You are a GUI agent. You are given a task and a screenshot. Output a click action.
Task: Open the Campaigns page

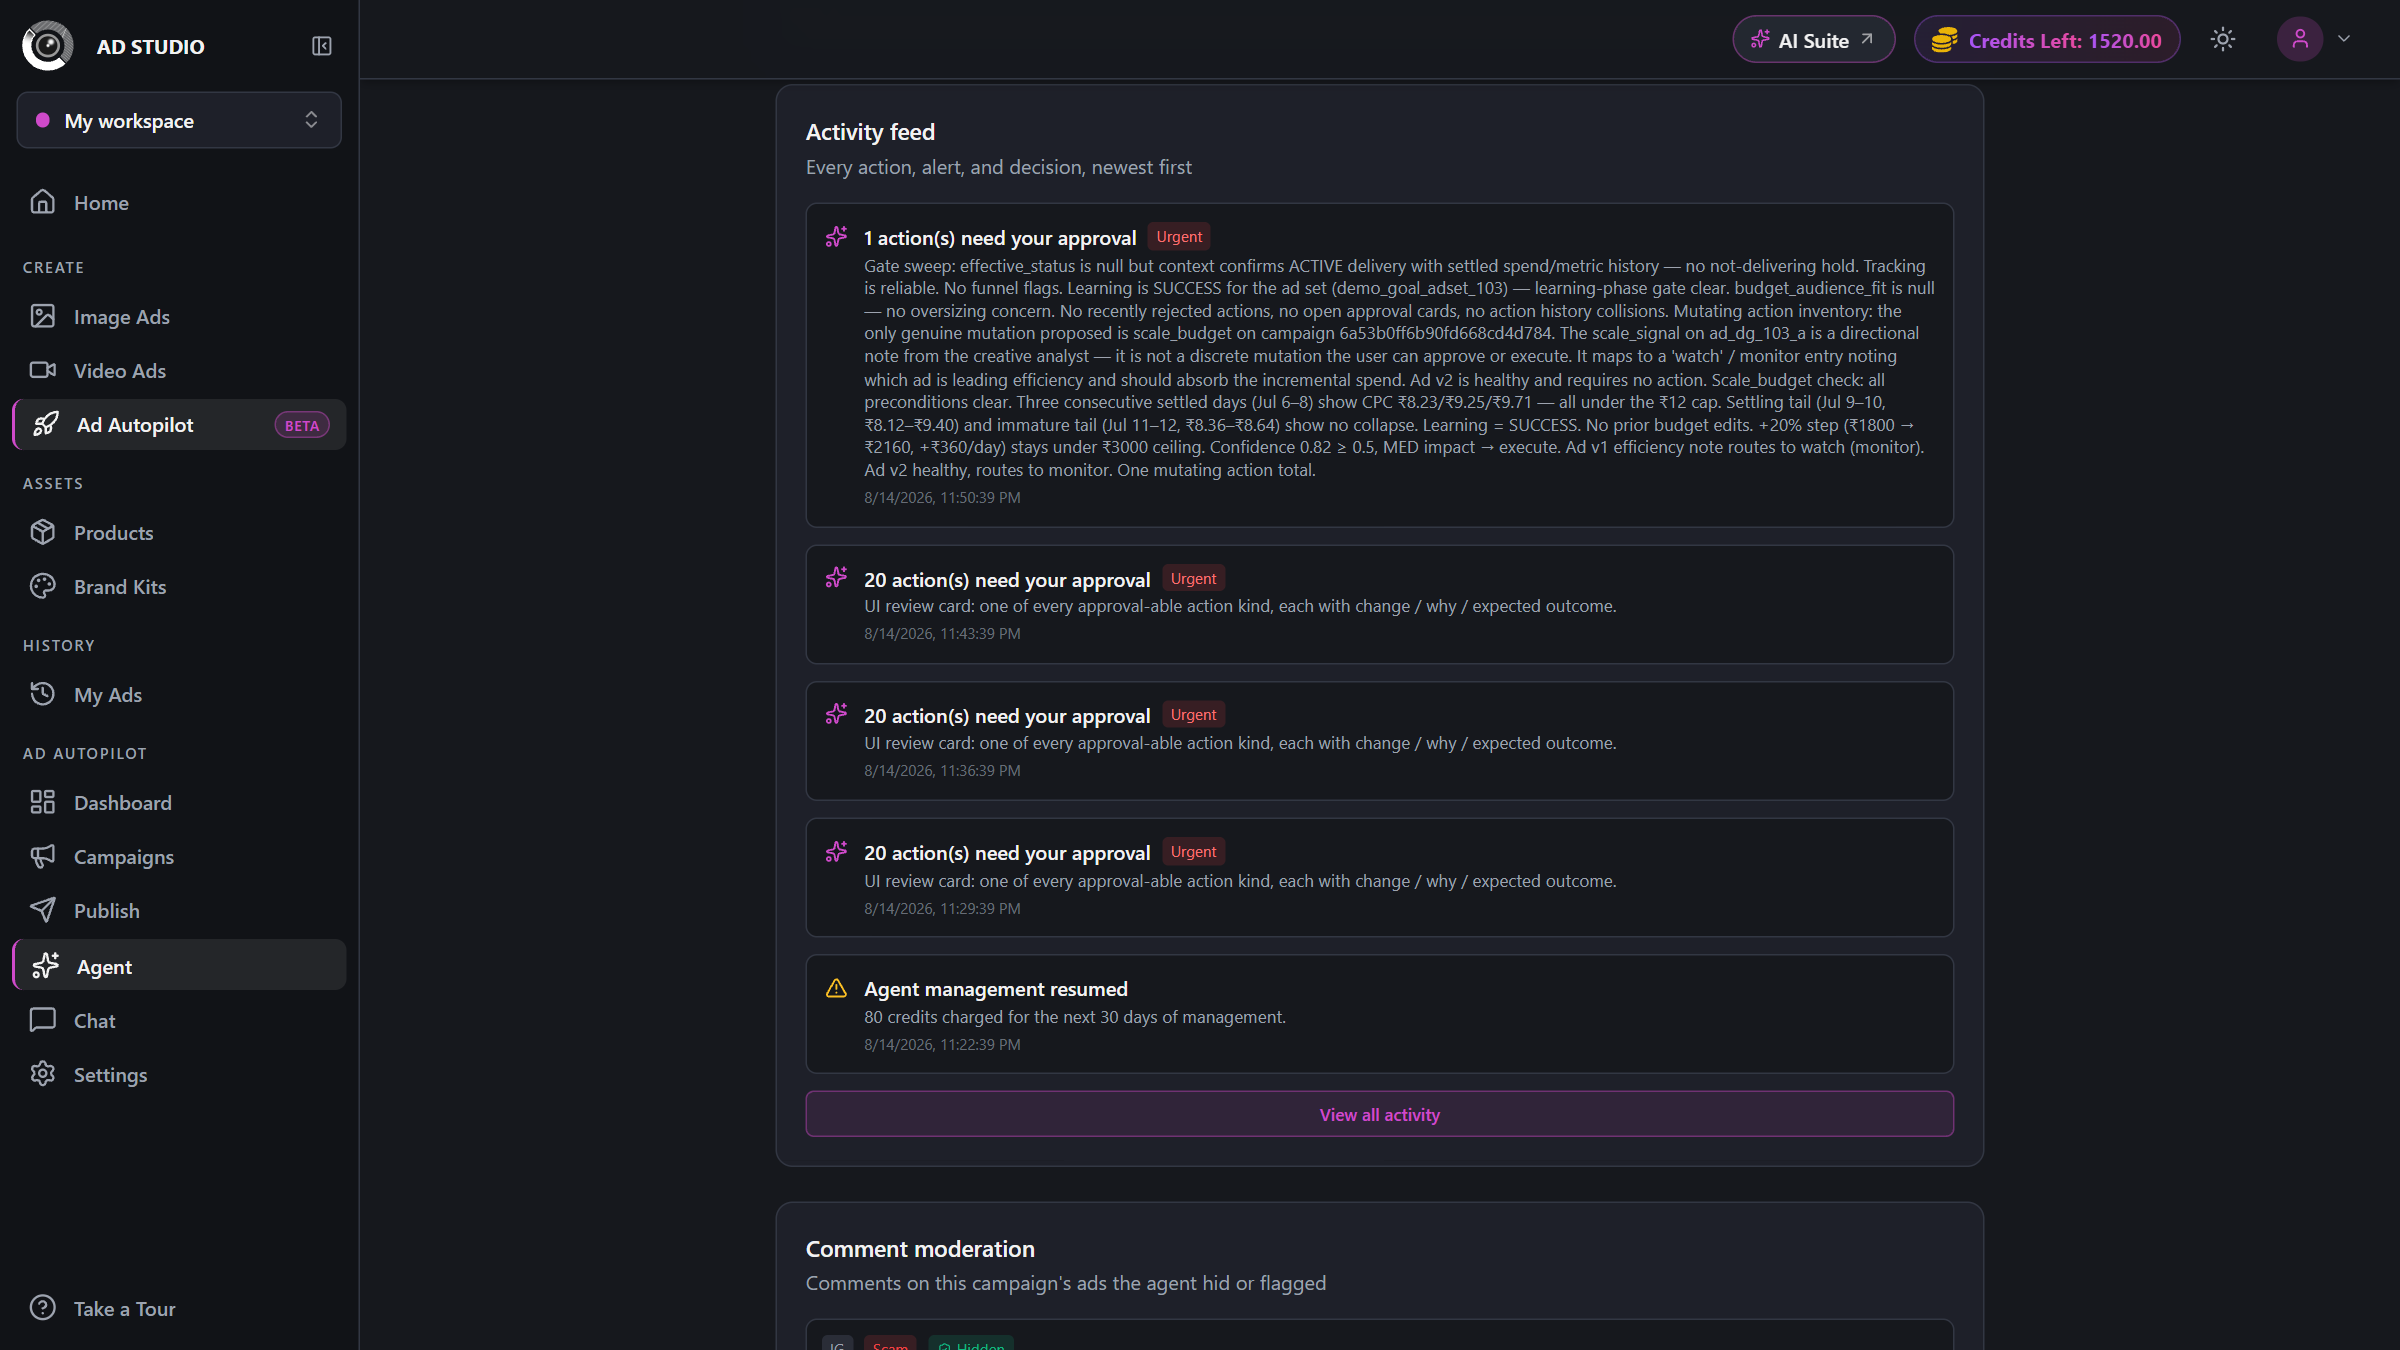(179, 856)
